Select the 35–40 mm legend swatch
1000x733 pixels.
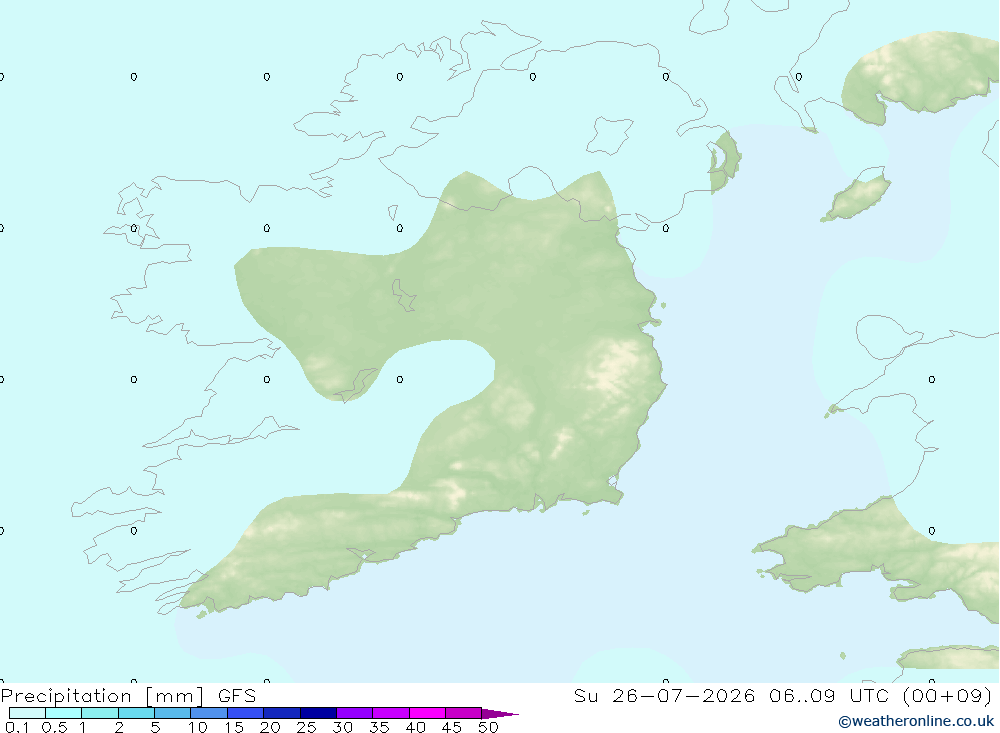point(391,713)
